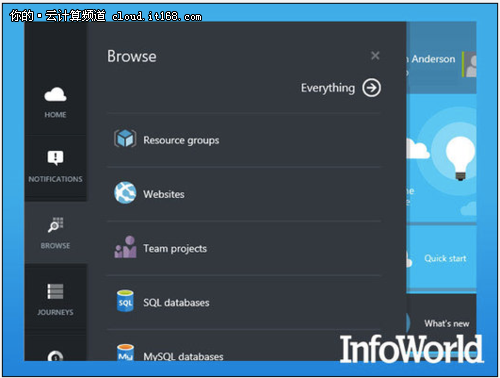Click the Anderson account name

pyautogui.click(x=433, y=59)
